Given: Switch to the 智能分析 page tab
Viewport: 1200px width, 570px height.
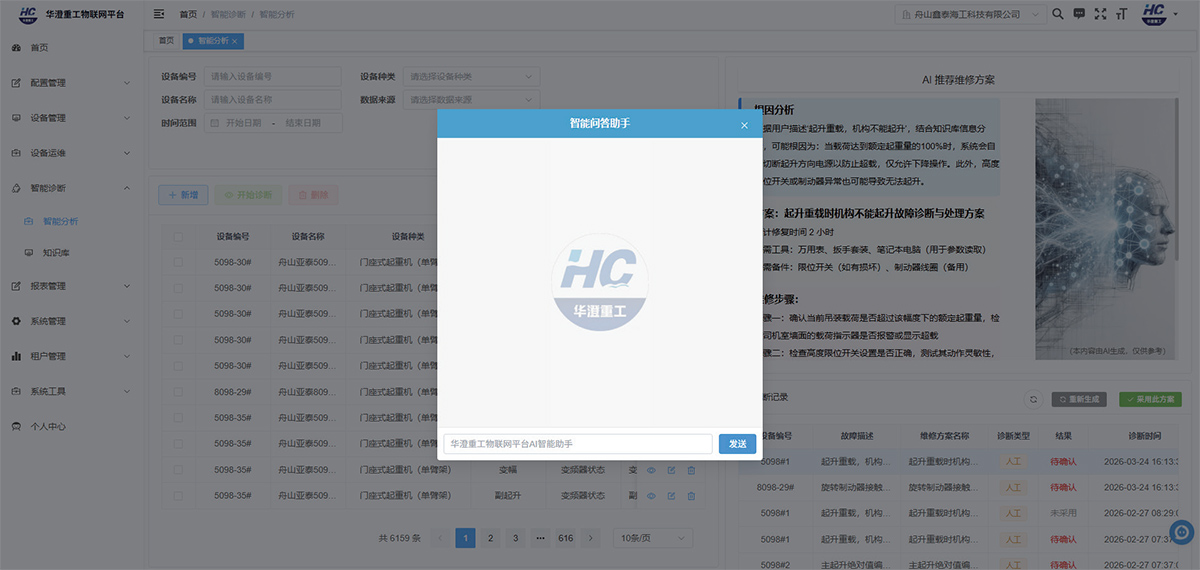Looking at the screenshot, I should [x=212, y=41].
